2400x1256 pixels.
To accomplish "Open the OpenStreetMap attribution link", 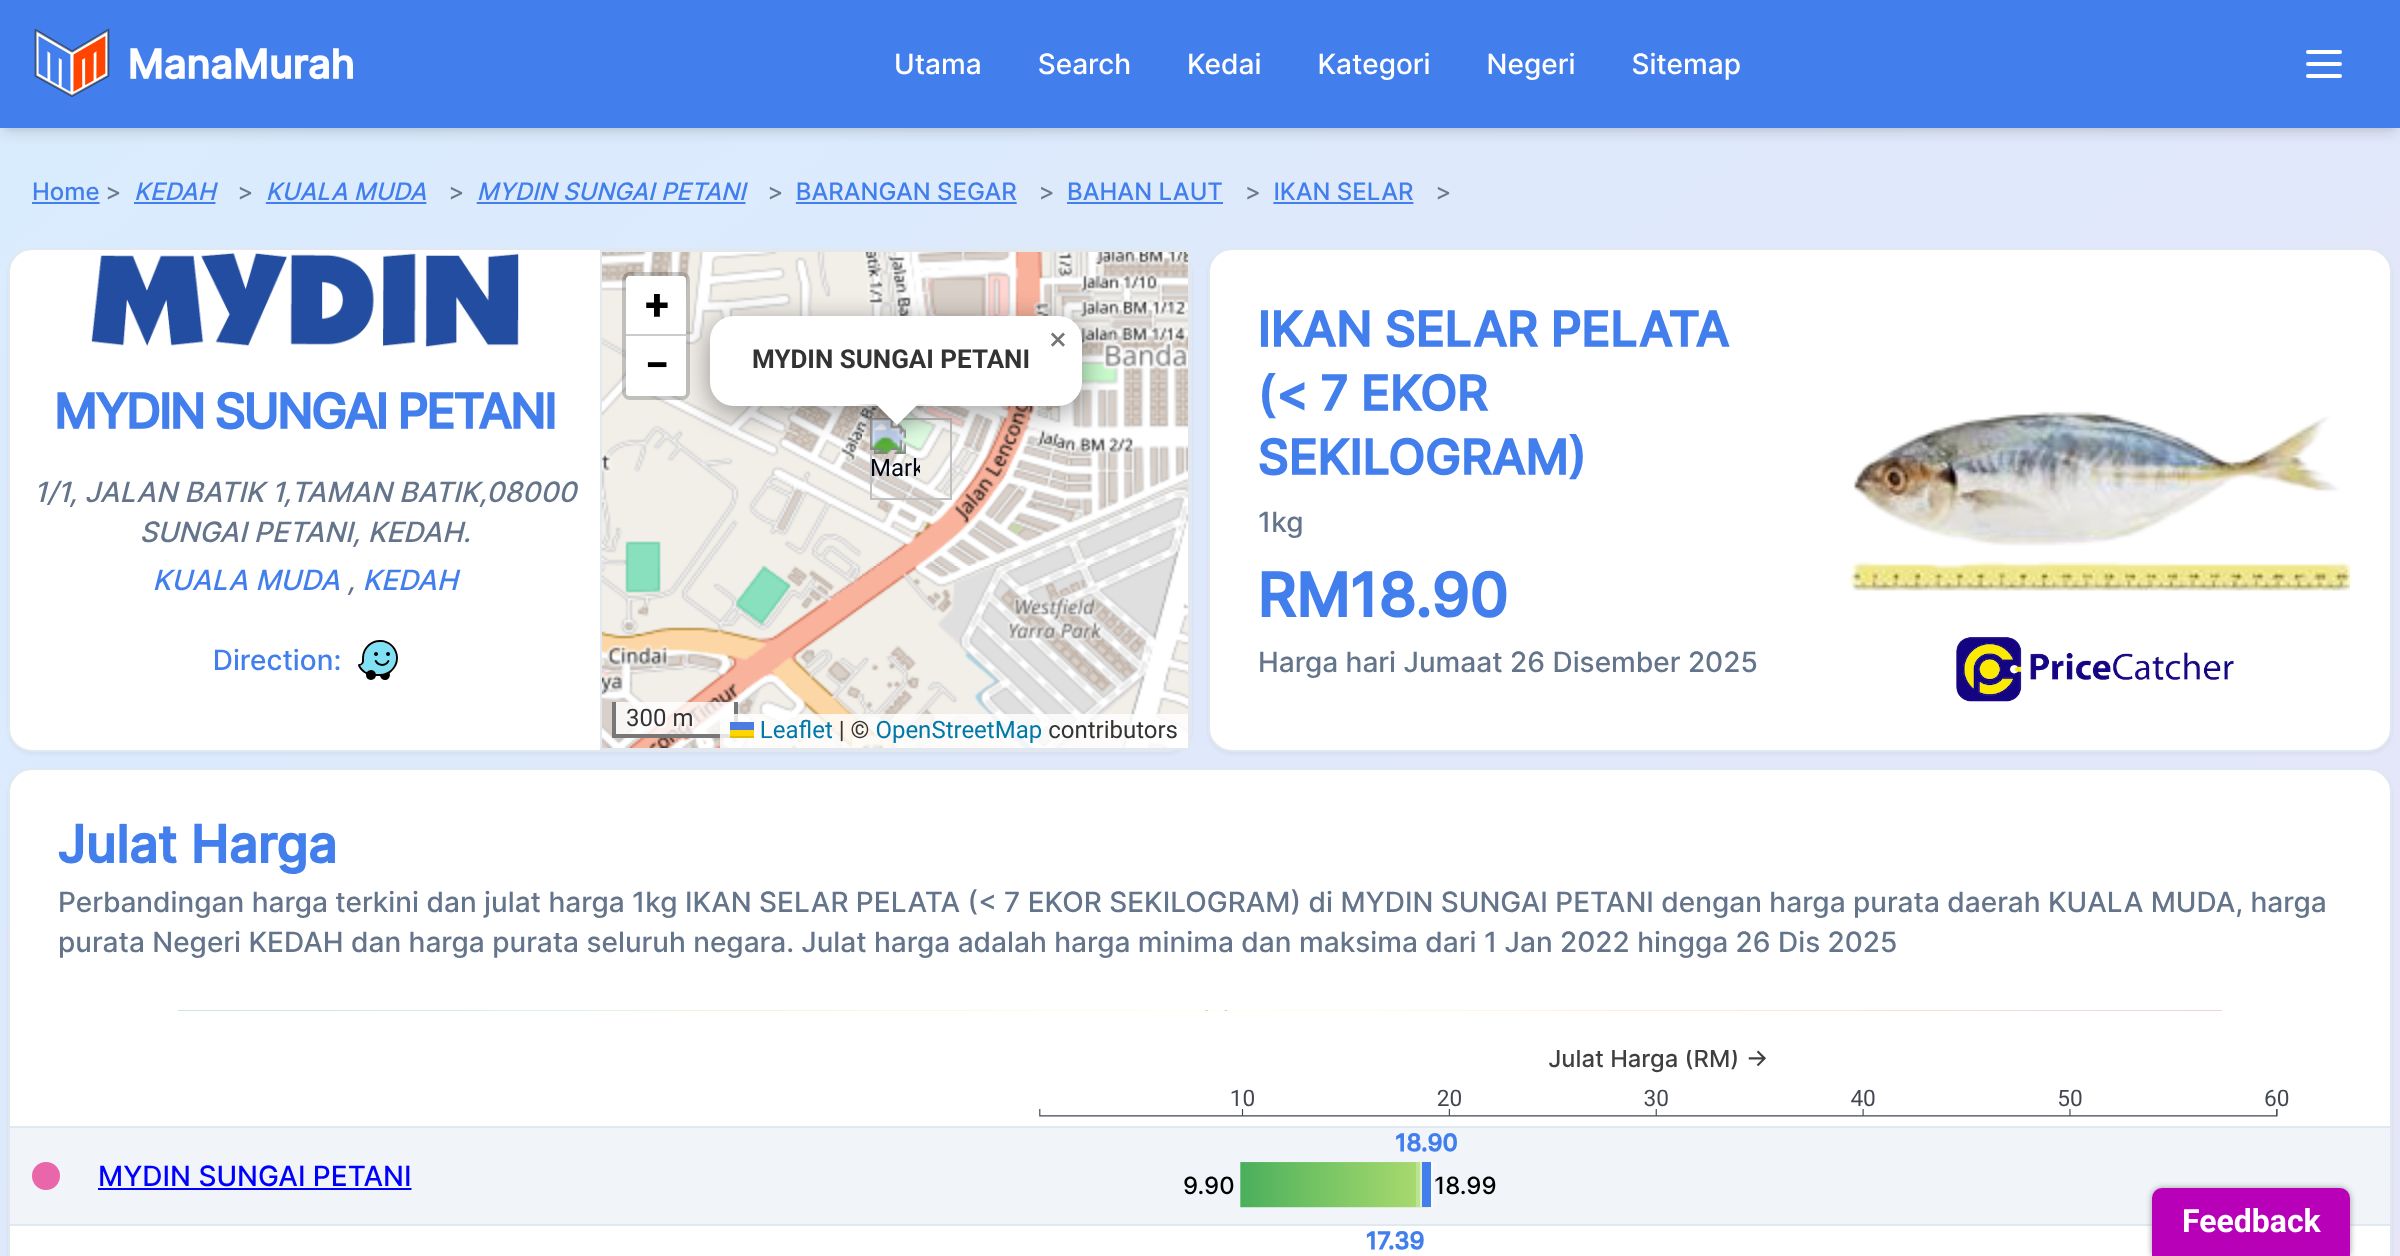I will [958, 730].
